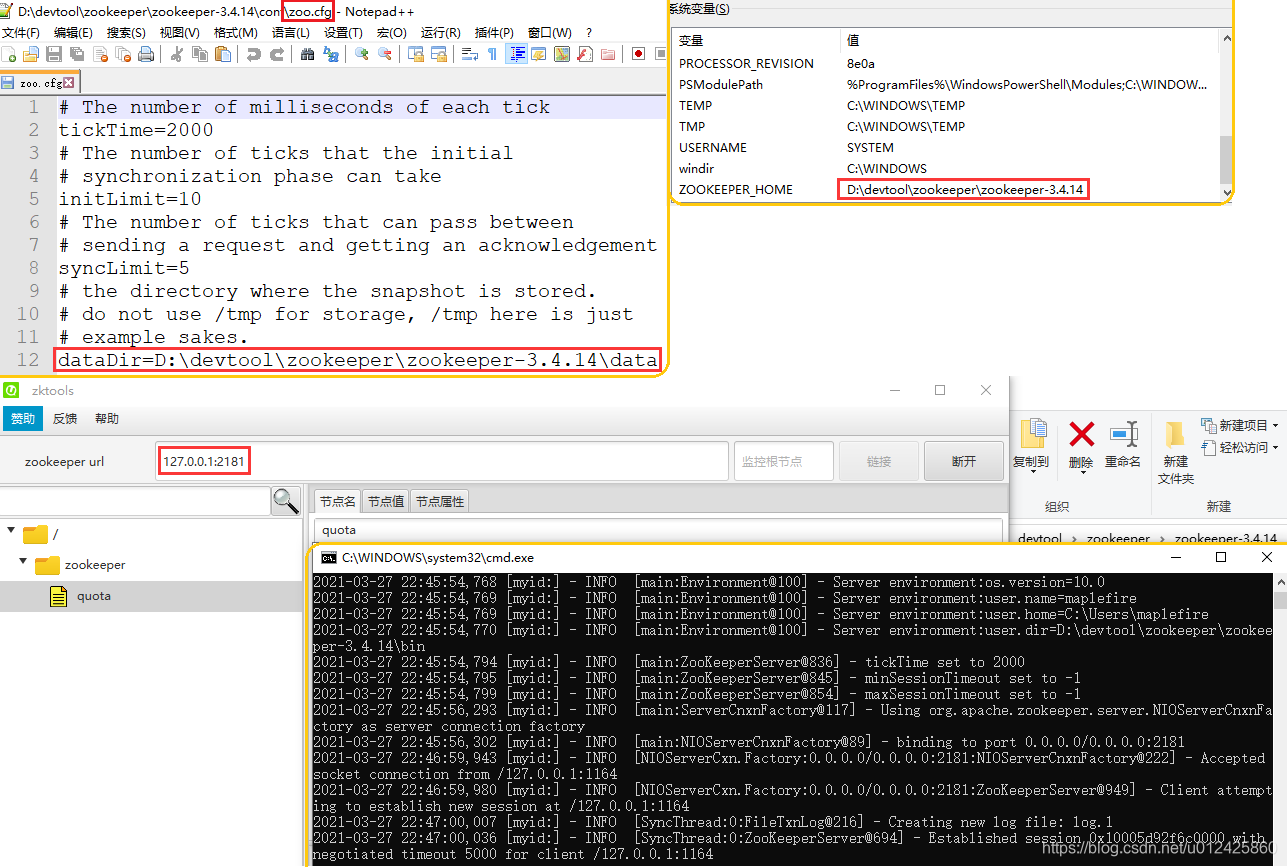This screenshot has width=1287, height=867.
Task: Open the 新建项目 dropdown in Explorer
Action: [1238, 425]
